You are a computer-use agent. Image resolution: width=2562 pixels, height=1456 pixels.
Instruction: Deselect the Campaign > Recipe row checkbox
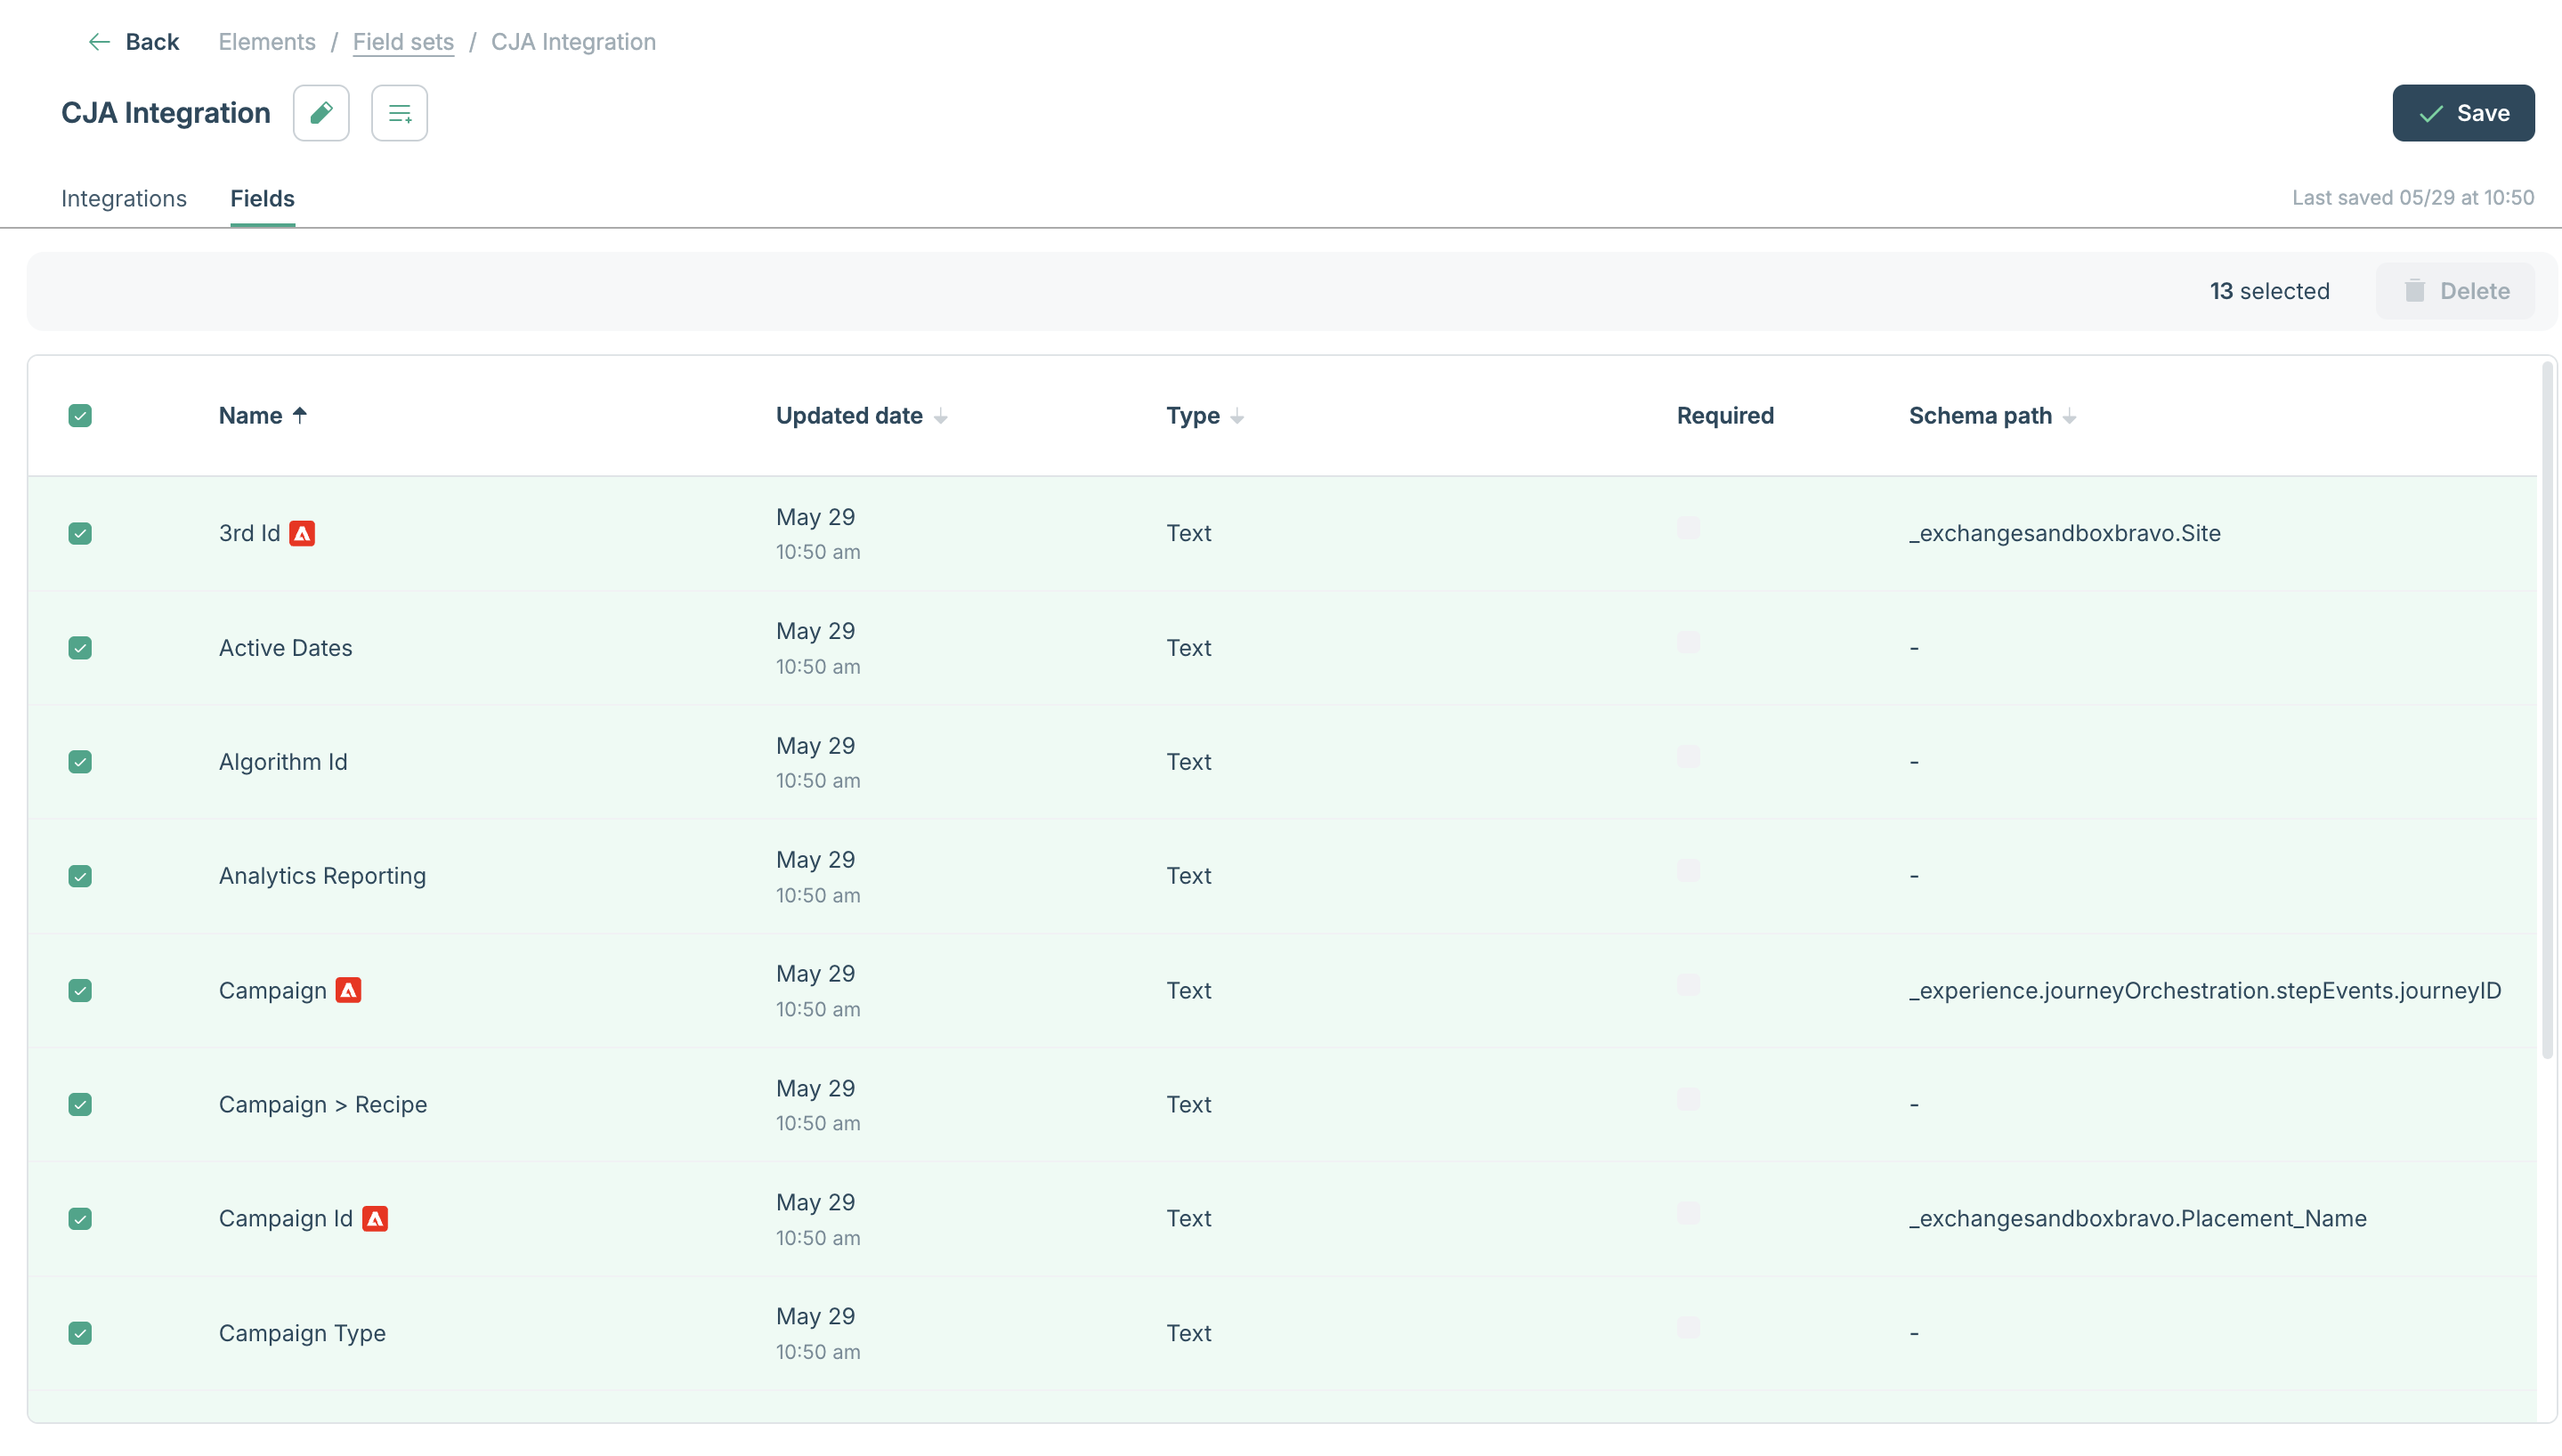tap(80, 1104)
